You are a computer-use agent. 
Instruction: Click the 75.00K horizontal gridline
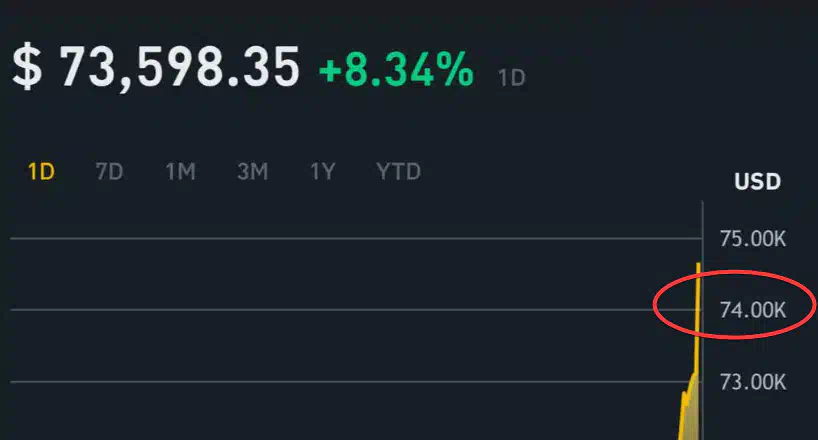[356, 239]
